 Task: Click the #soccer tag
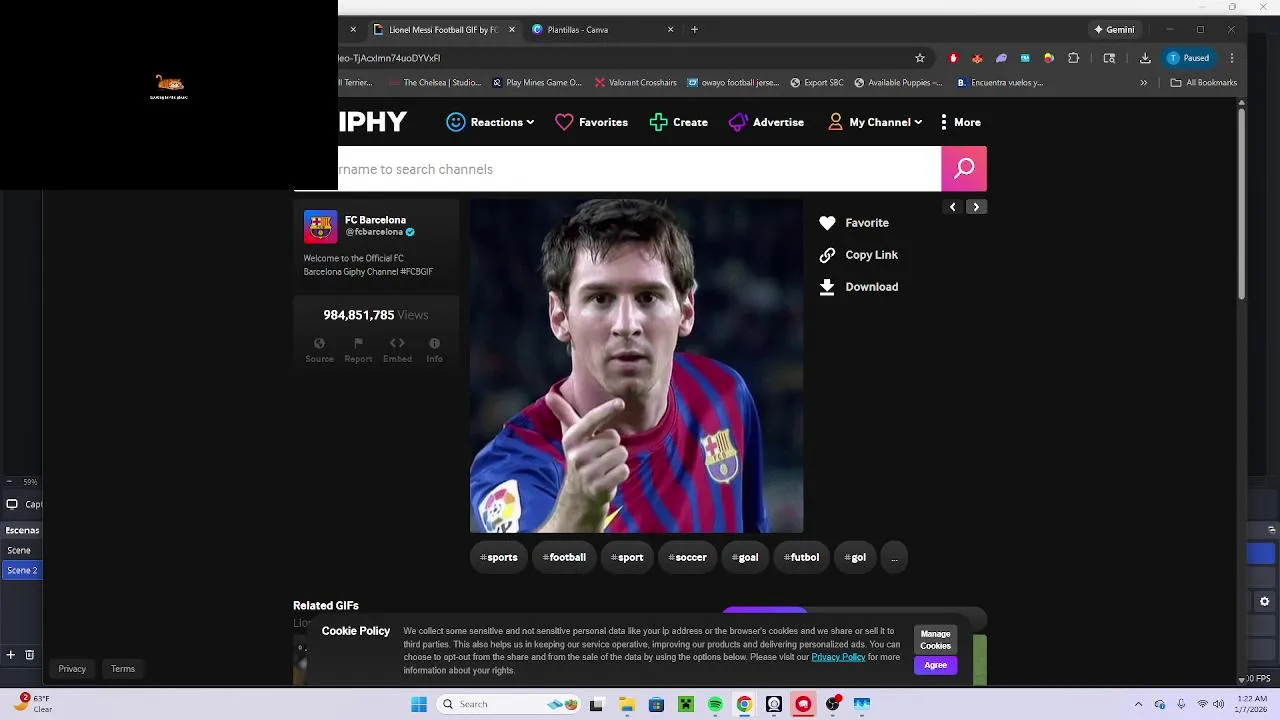pos(688,557)
